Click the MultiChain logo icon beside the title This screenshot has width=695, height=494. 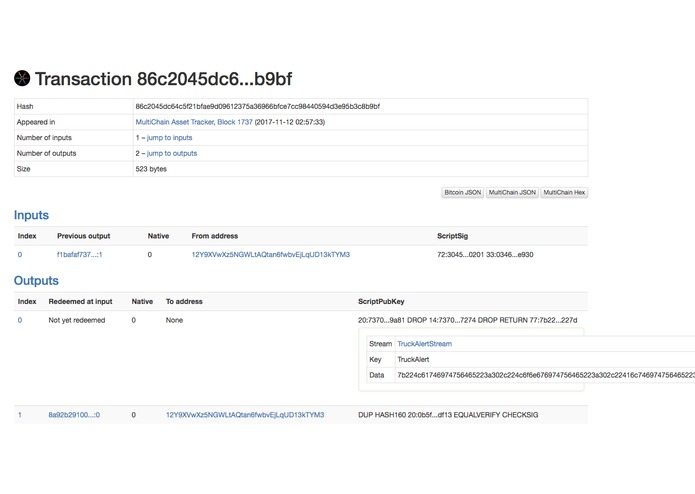coord(22,78)
